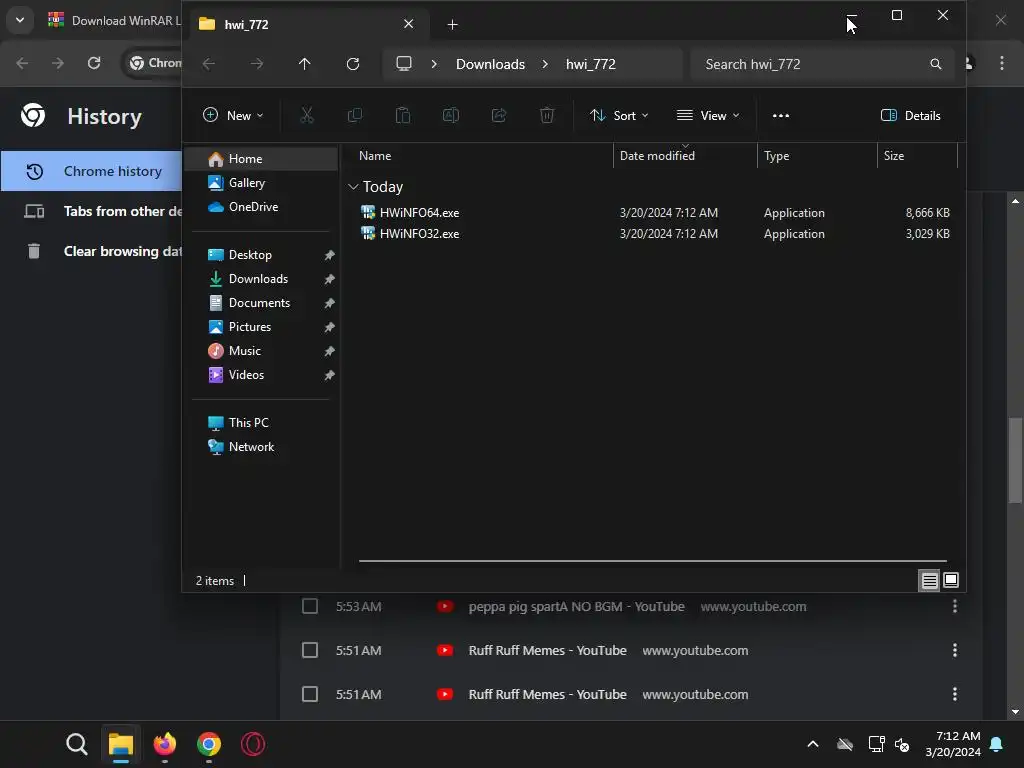This screenshot has width=1024, height=768.
Task: Switch to large thumbnails view in status bar
Action: (951, 580)
